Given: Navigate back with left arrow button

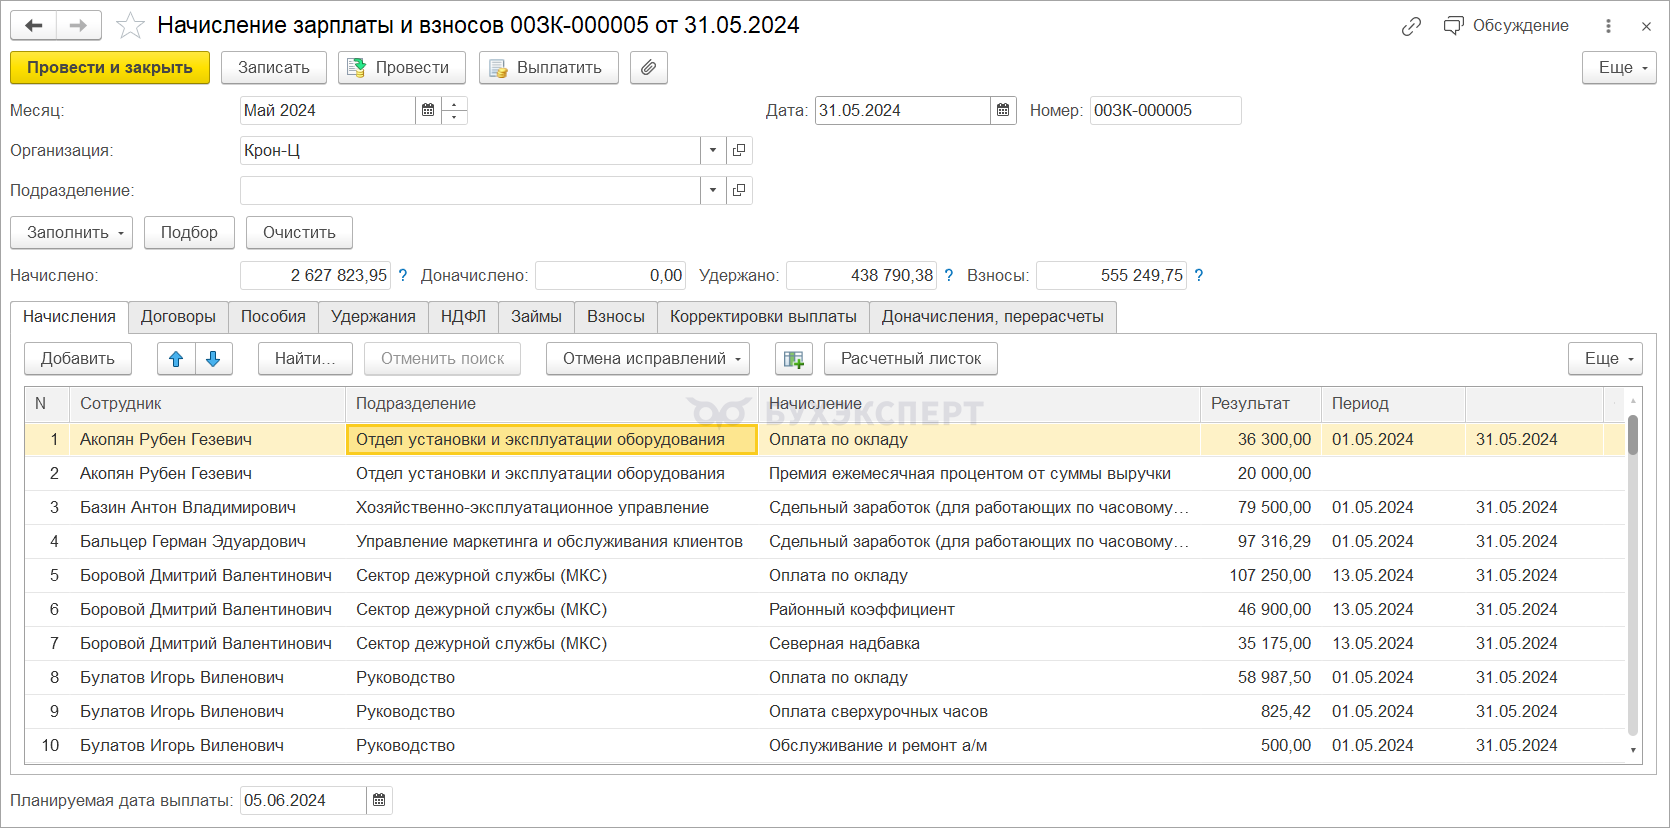Looking at the screenshot, I should [x=34, y=26].
